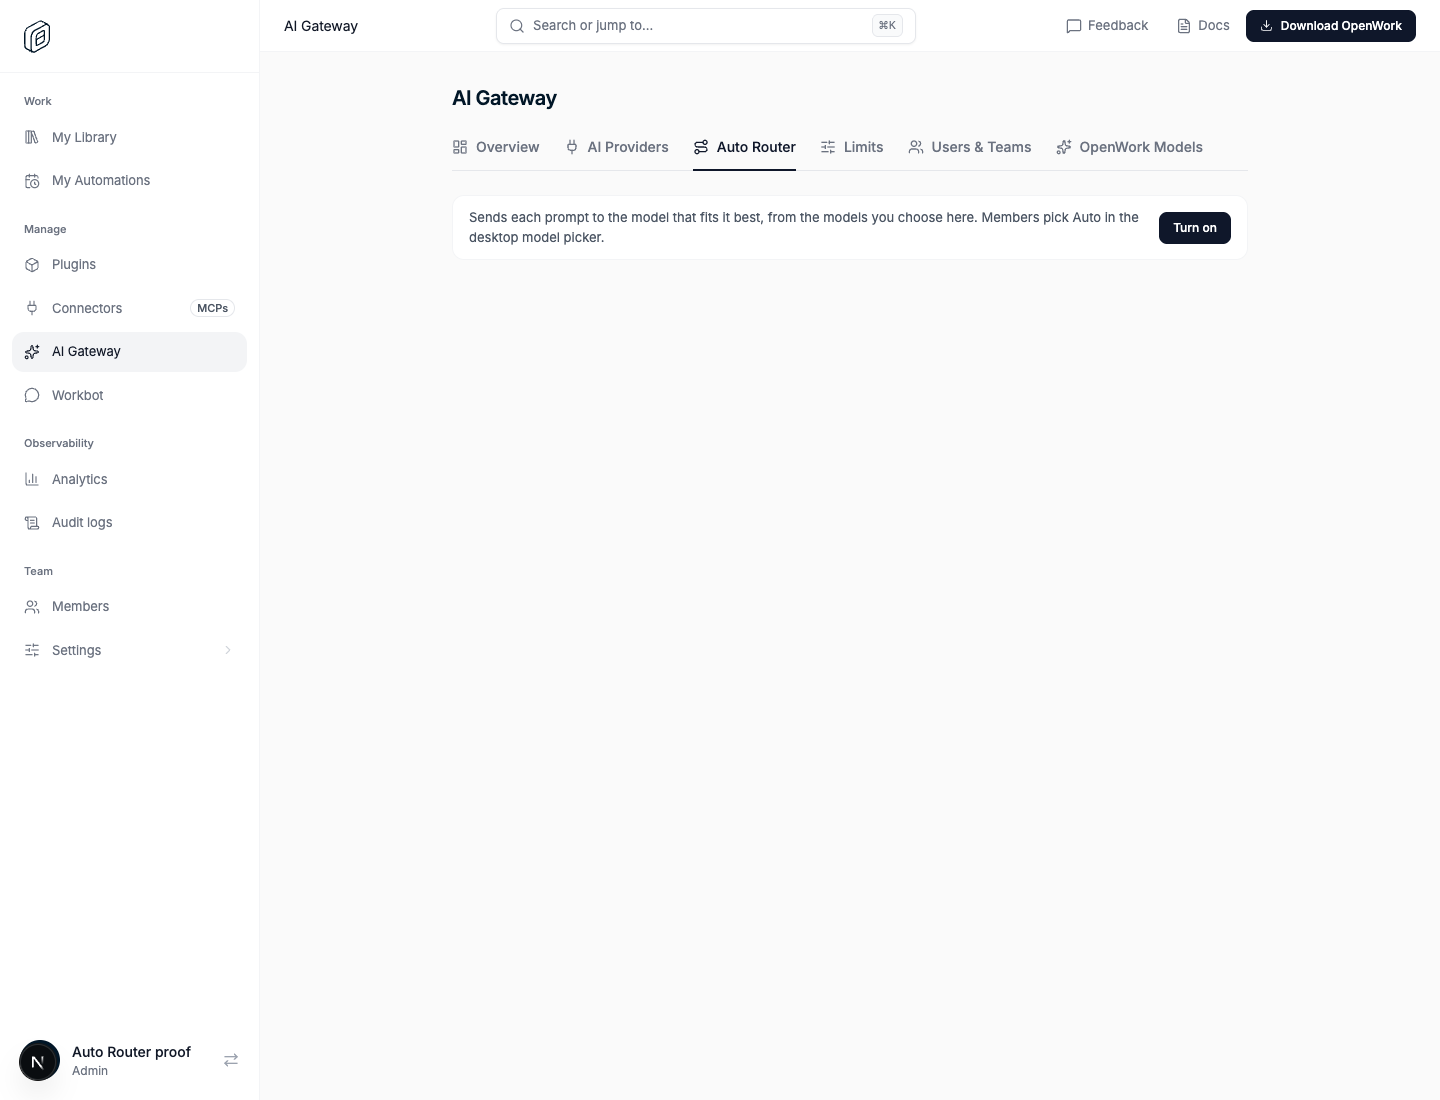Open the Docs link

tap(1203, 26)
